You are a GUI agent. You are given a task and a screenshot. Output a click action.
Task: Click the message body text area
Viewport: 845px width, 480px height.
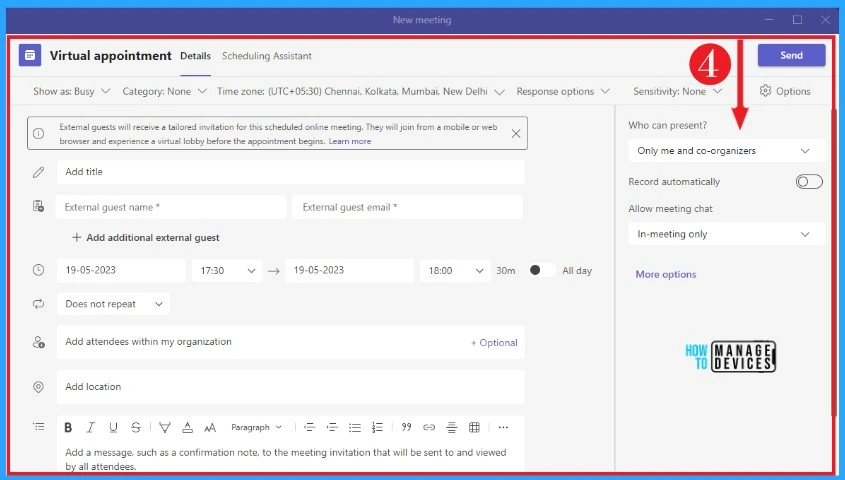(290, 459)
